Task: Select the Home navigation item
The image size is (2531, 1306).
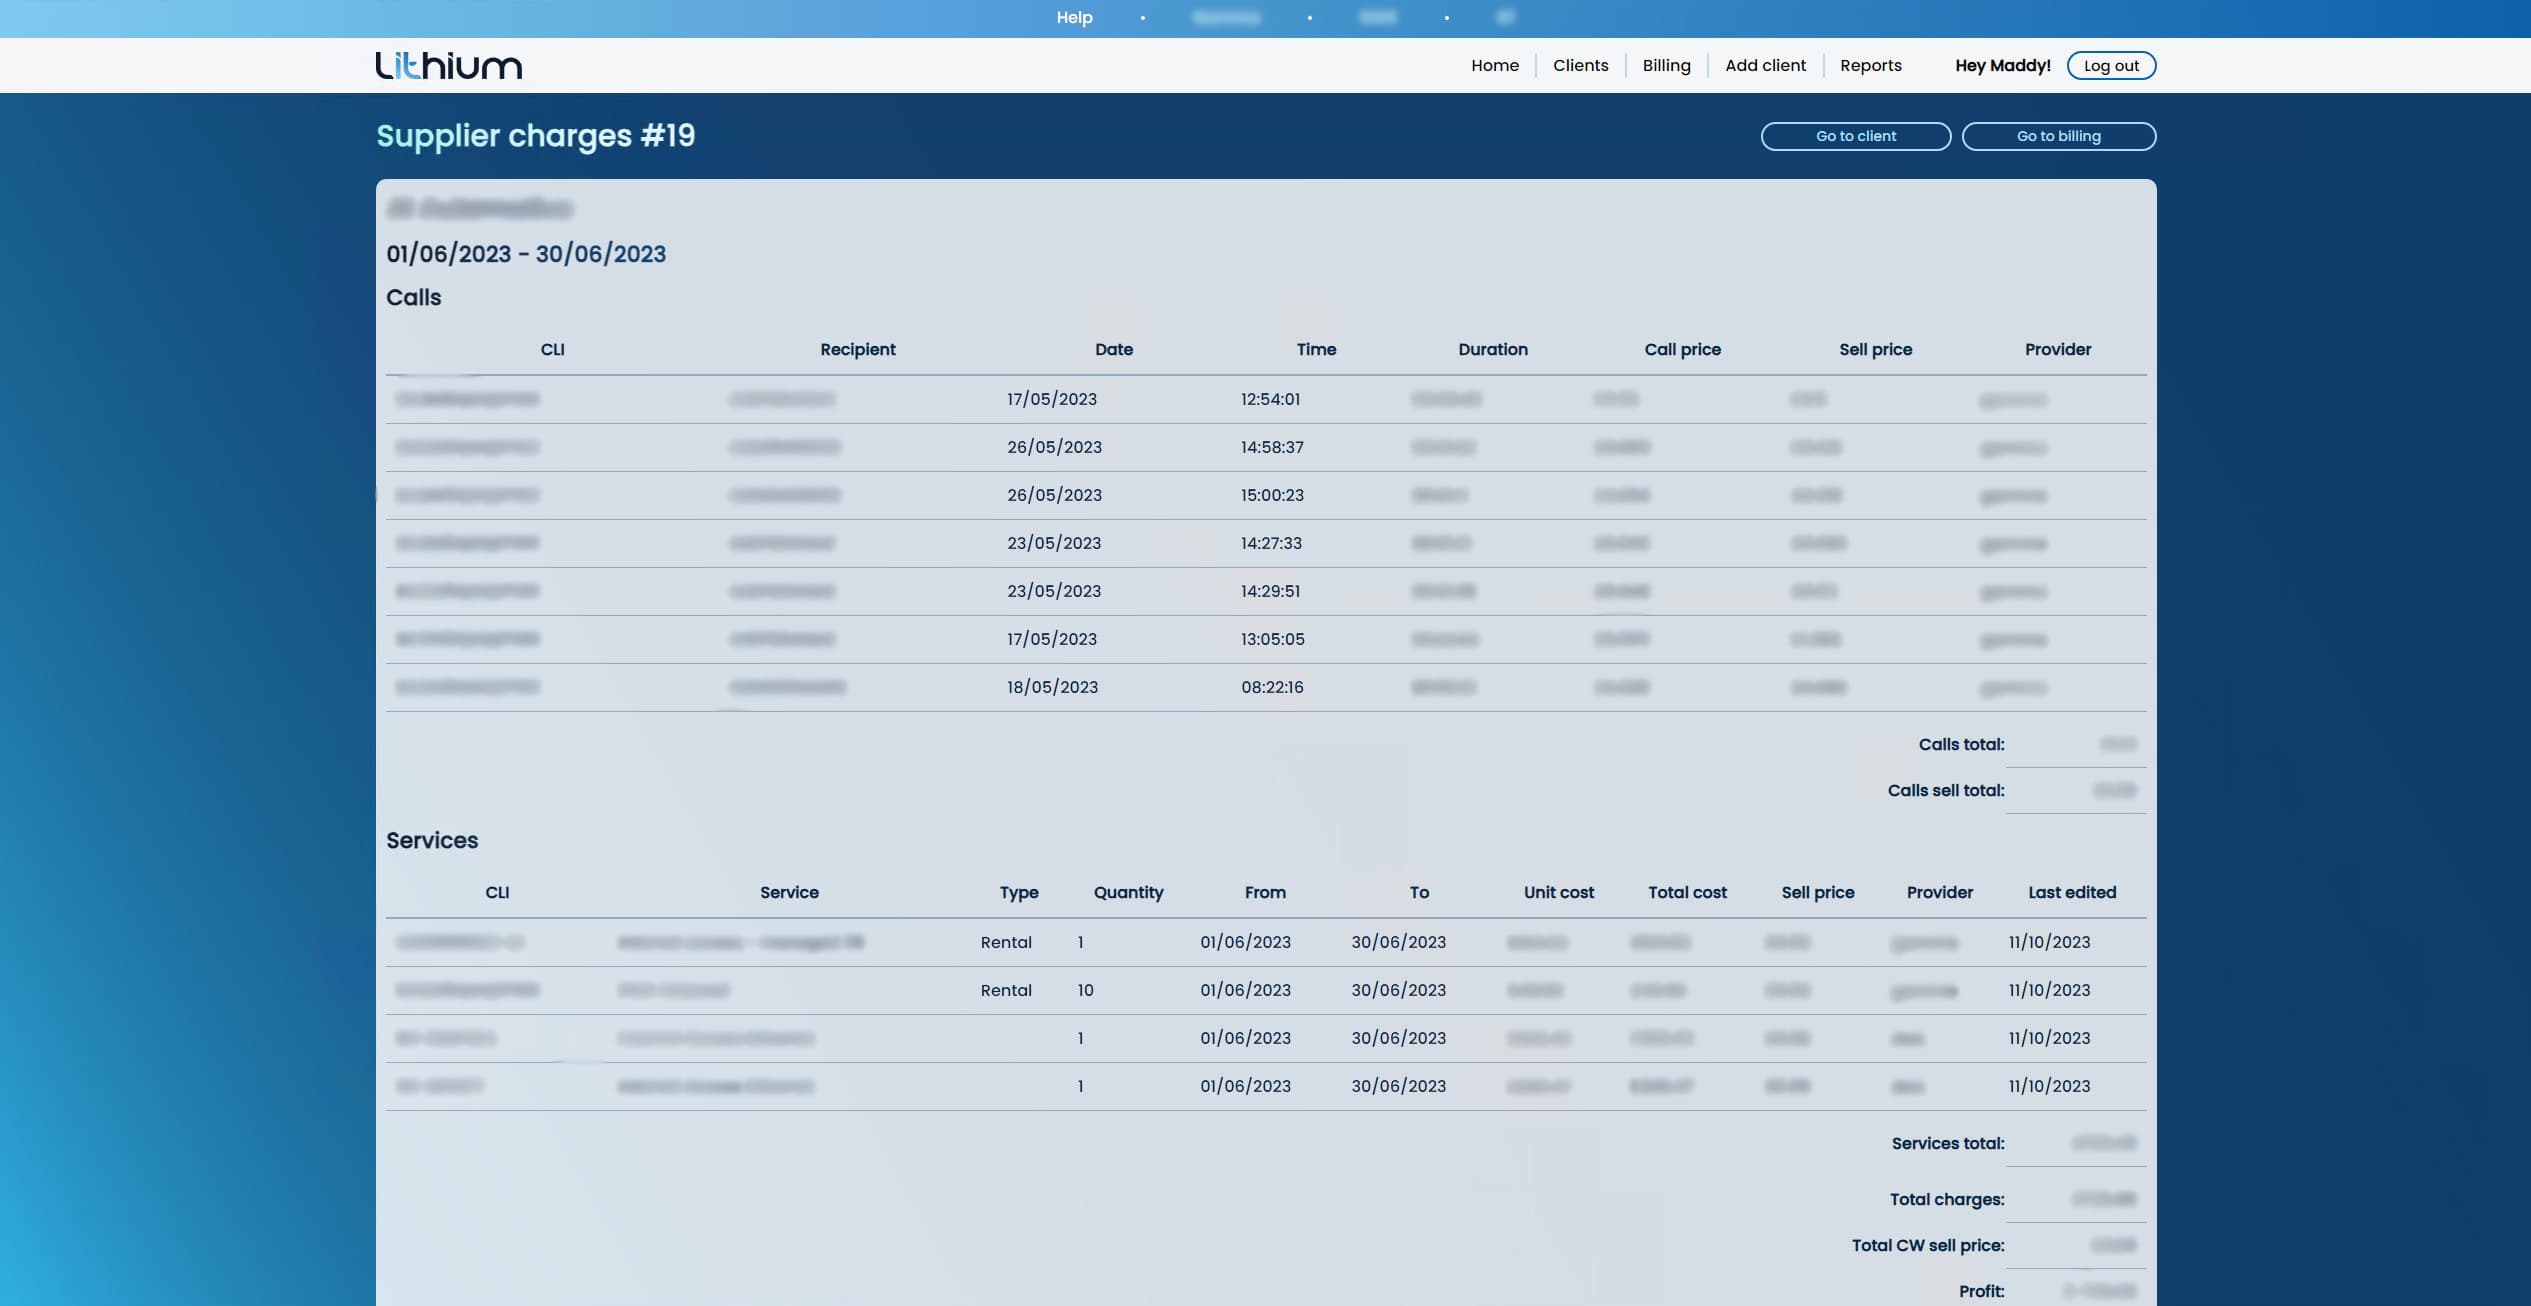Action: 1494,65
